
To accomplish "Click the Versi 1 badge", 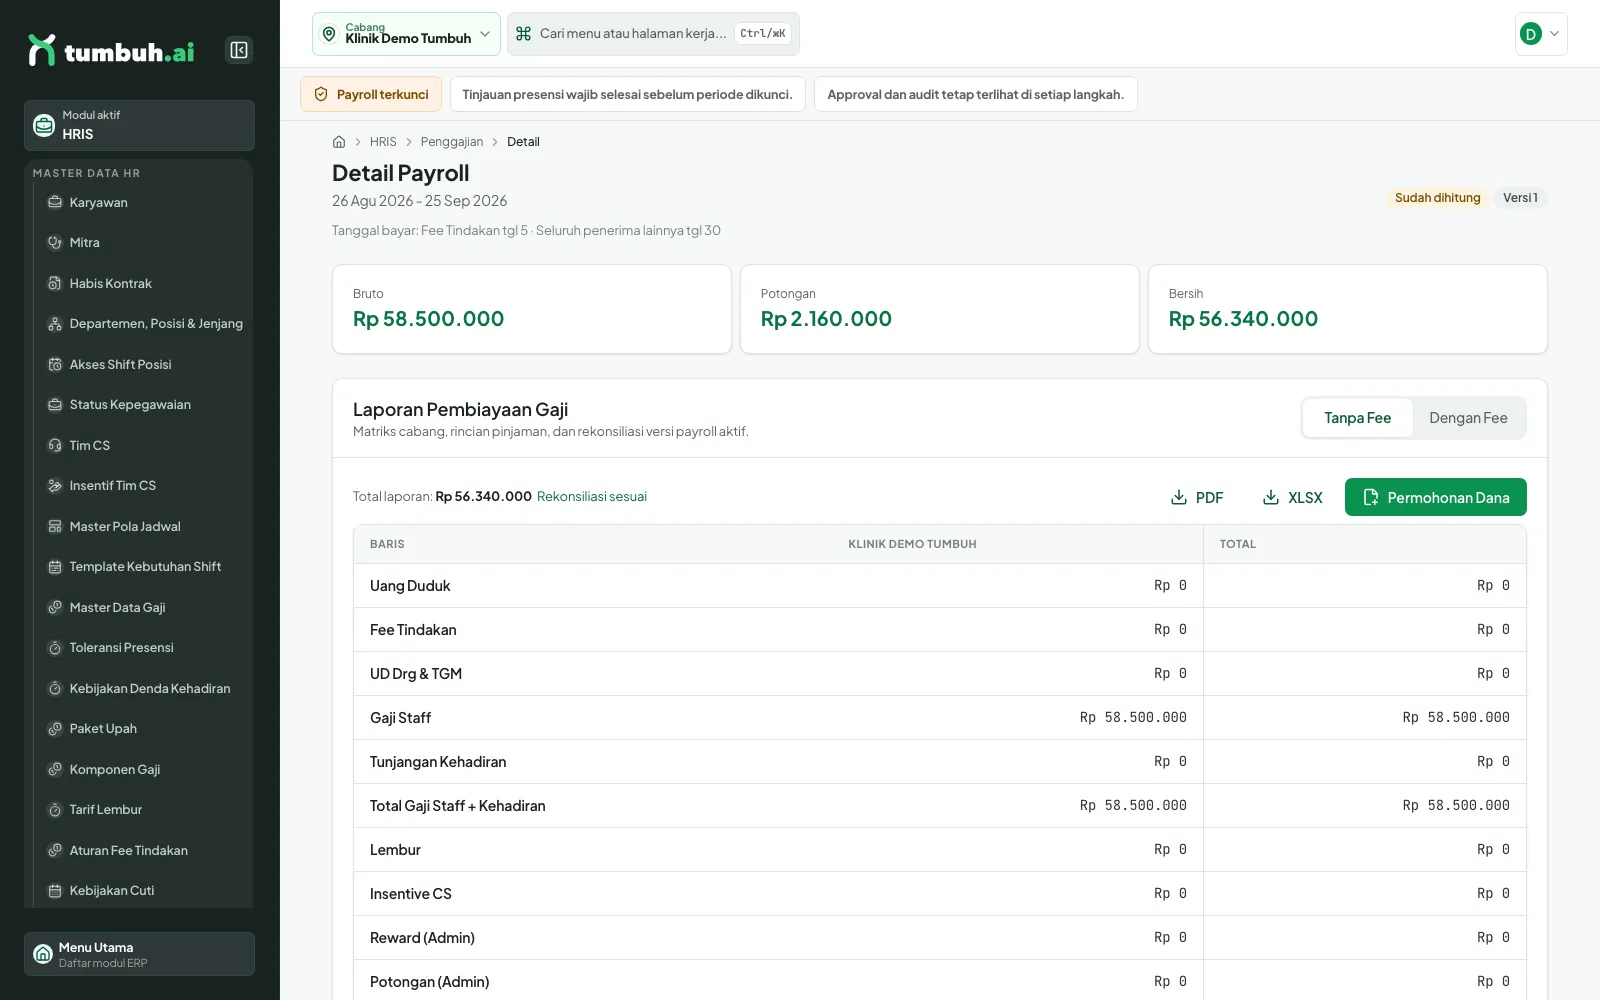I will 1520,198.
